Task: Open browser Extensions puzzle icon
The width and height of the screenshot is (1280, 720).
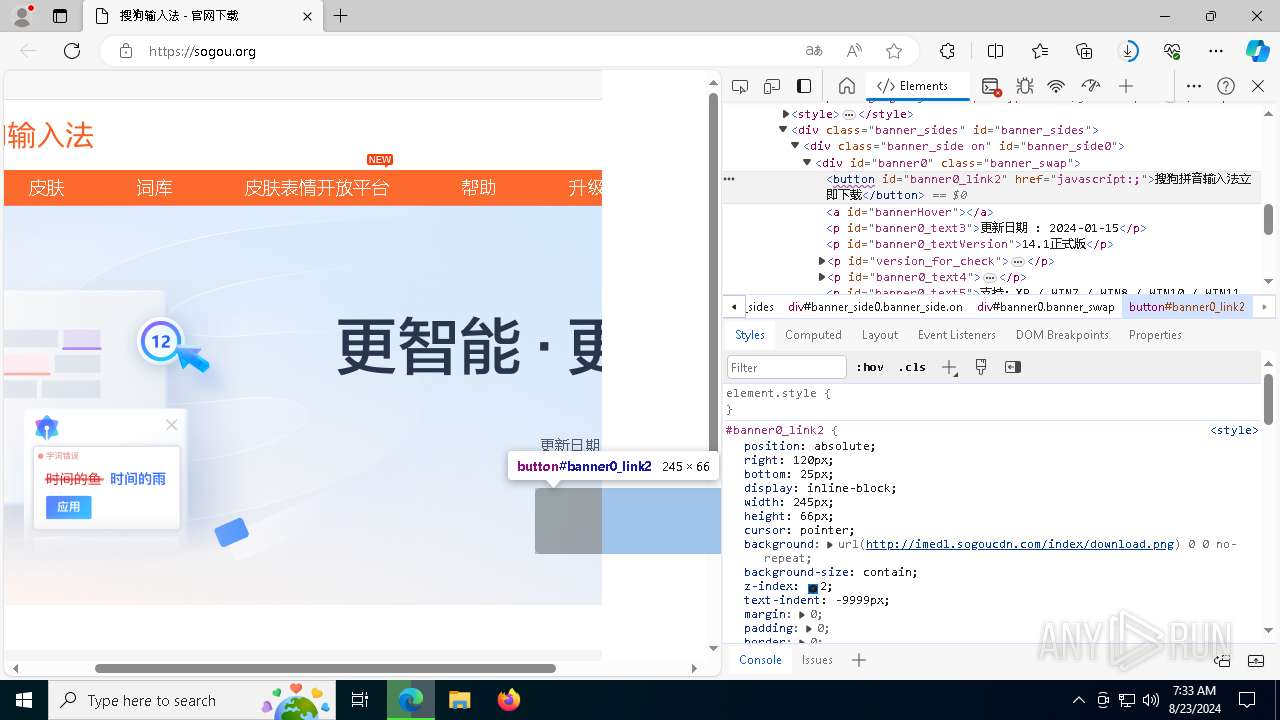Action: coord(947,51)
